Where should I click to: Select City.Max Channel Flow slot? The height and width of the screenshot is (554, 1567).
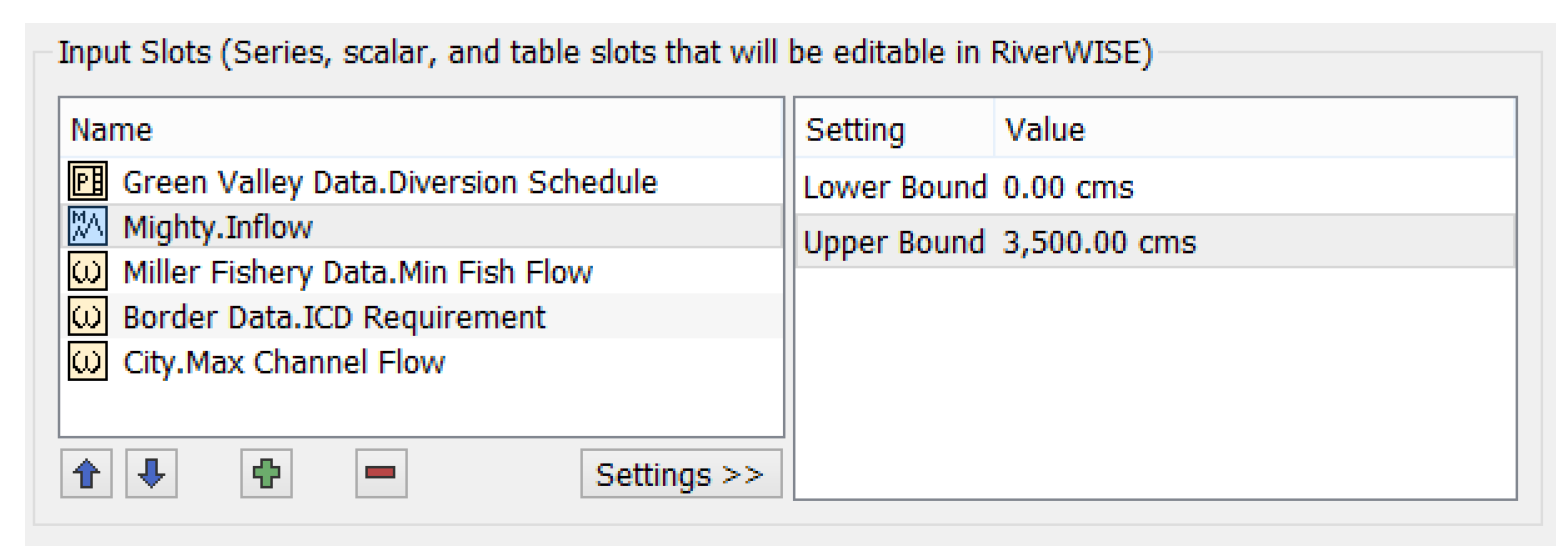(421, 361)
